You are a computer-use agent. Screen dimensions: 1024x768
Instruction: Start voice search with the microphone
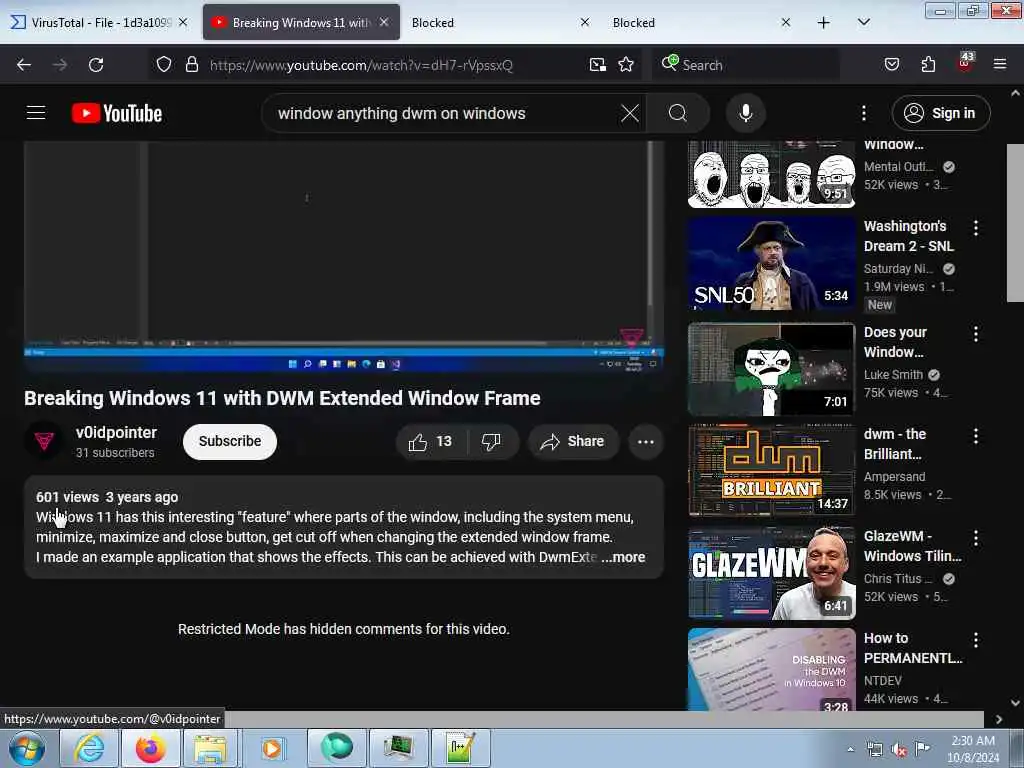click(745, 113)
